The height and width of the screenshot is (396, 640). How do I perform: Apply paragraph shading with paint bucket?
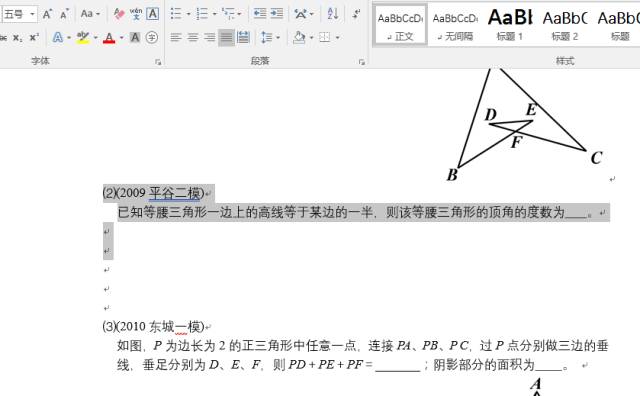(299, 38)
